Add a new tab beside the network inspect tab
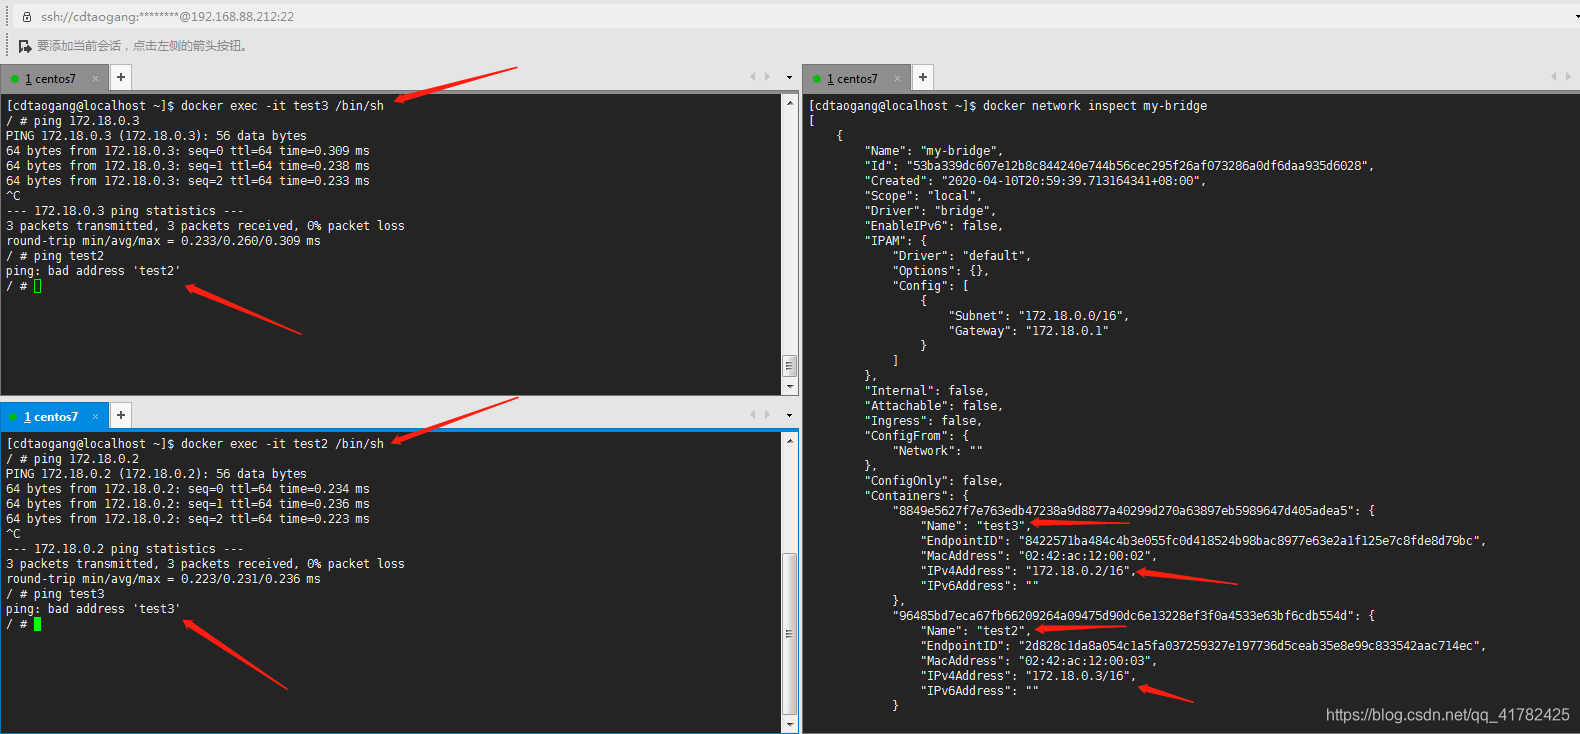Screen dimensions: 1580x734 (922, 77)
